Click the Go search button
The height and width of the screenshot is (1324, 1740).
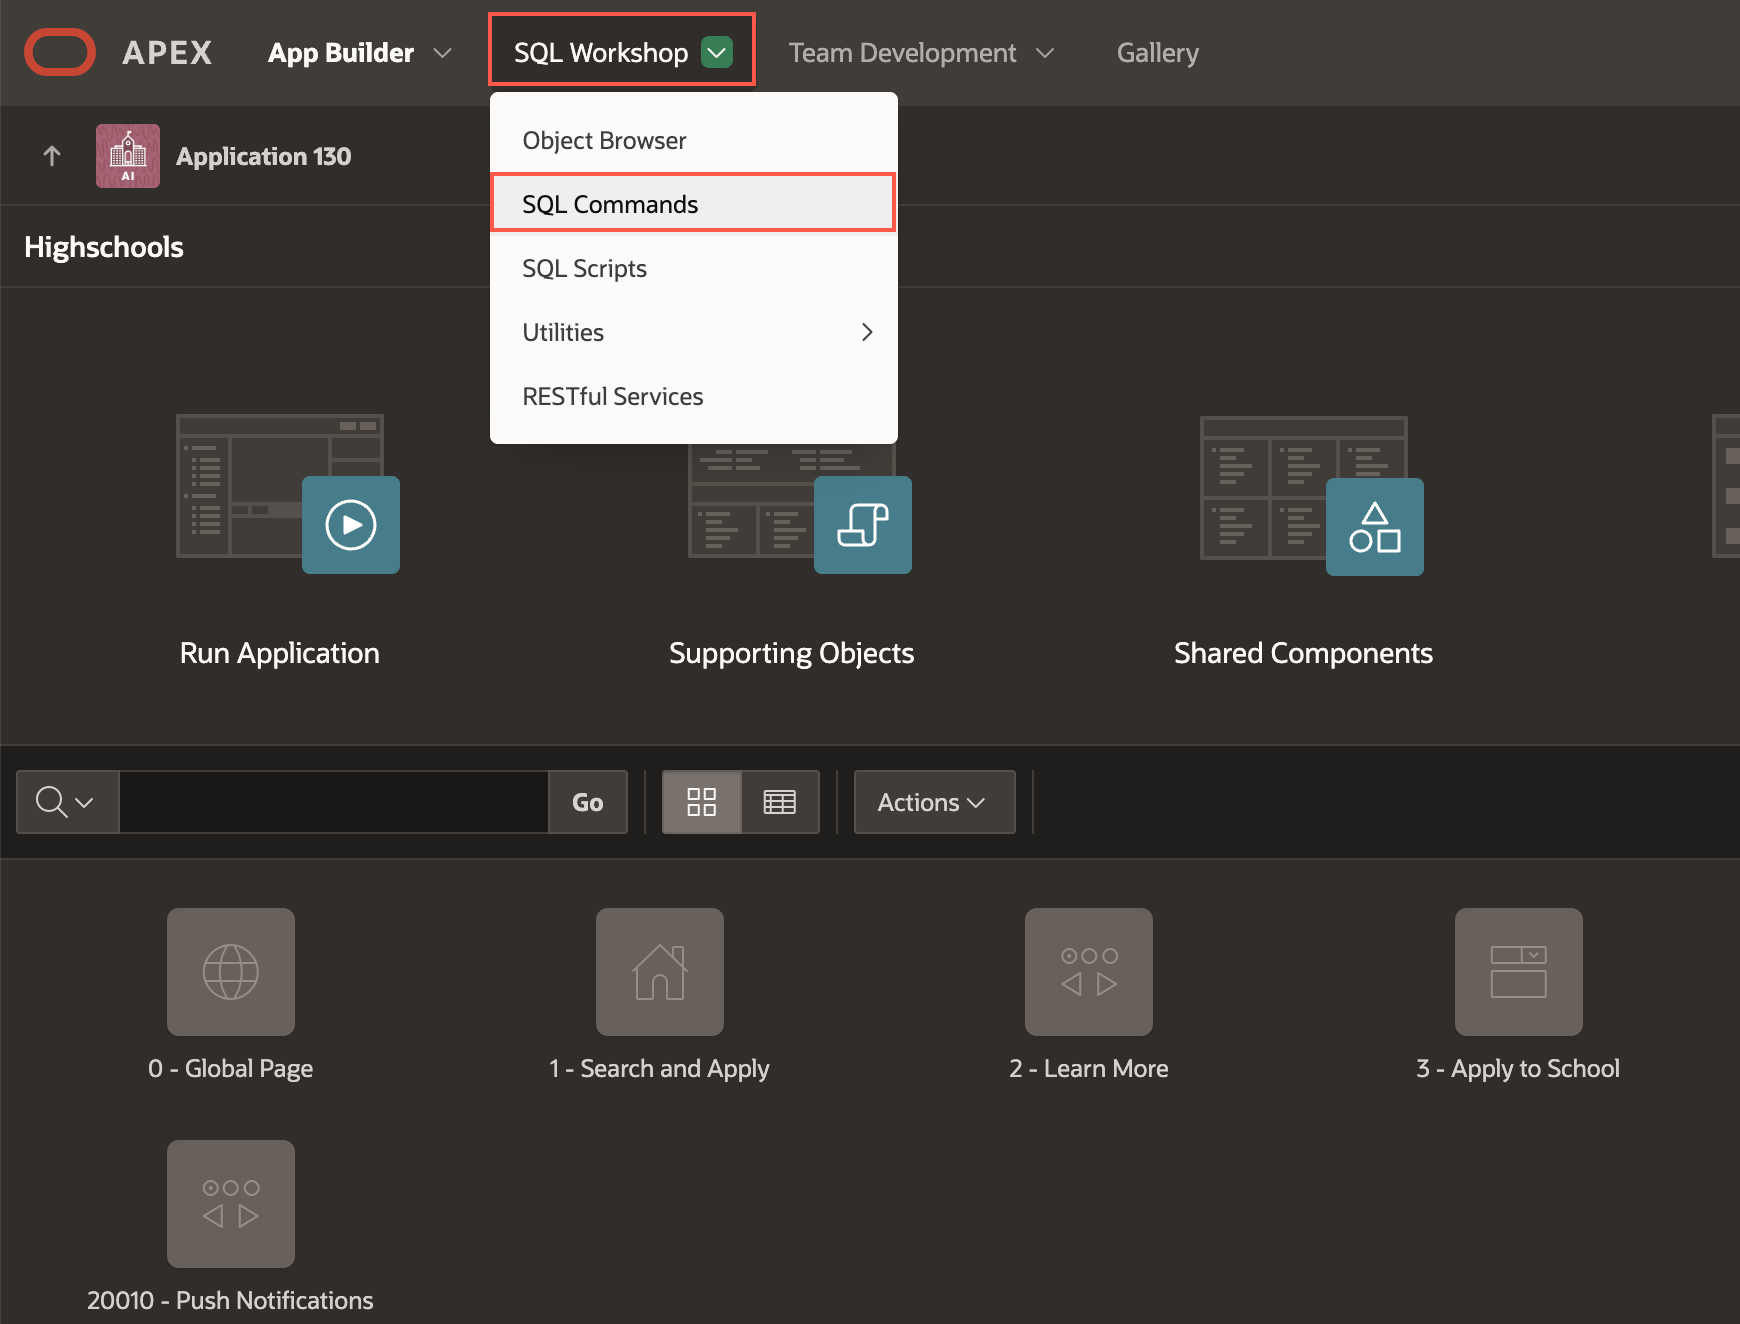tap(588, 802)
